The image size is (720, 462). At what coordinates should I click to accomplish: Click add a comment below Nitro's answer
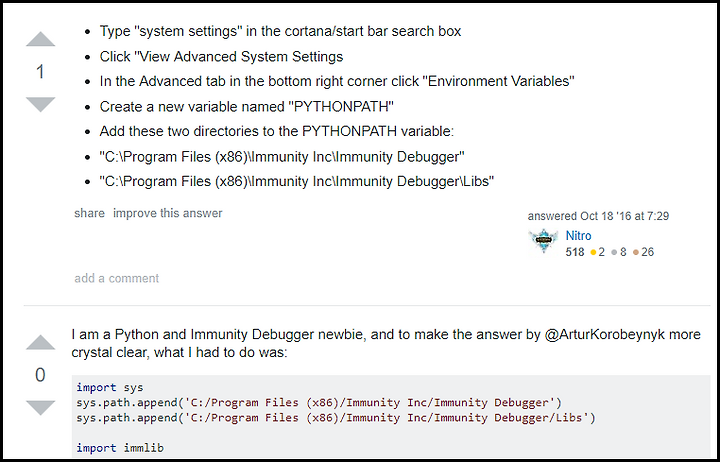(117, 278)
